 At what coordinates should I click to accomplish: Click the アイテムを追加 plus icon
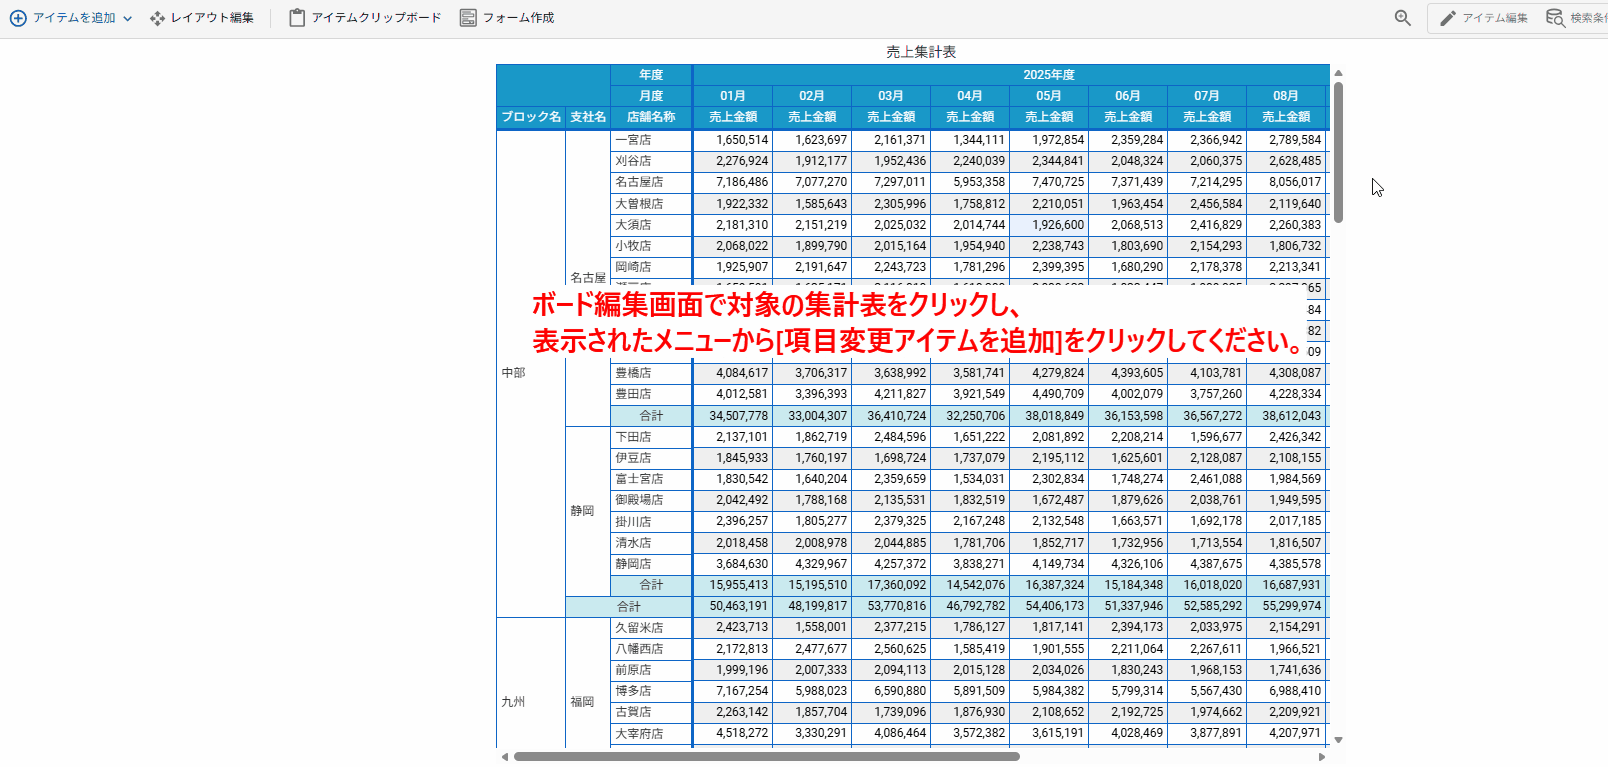(18, 18)
